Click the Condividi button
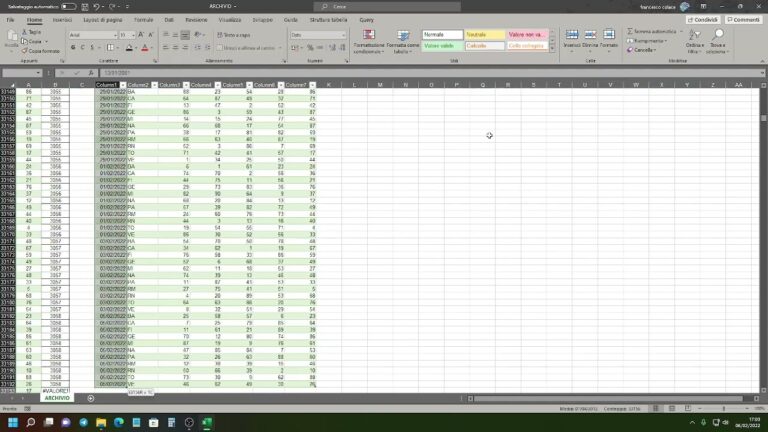 click(703, 20)
